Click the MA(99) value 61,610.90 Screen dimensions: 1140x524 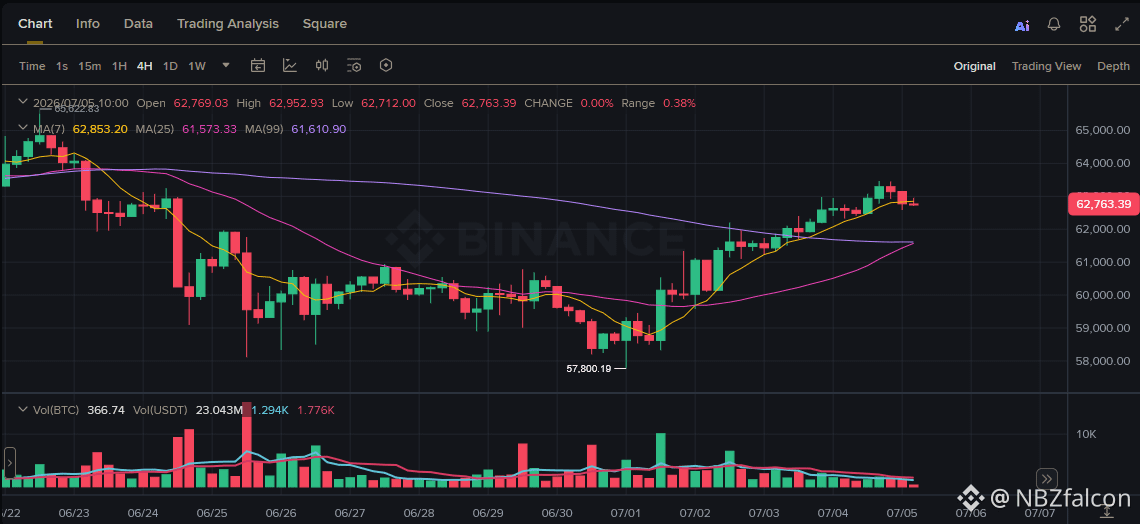pos(318,129)
